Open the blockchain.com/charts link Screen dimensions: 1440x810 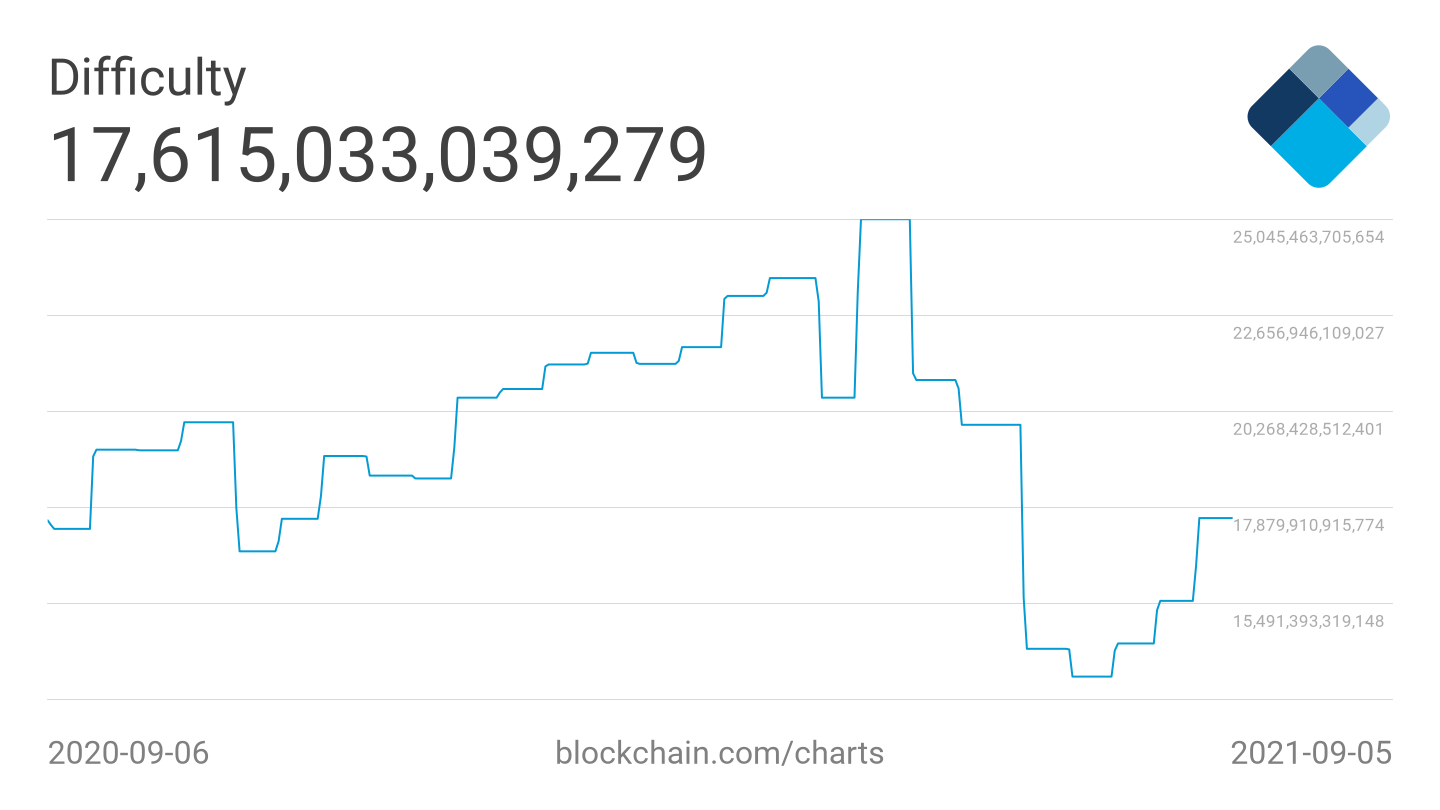click(719, 753)
